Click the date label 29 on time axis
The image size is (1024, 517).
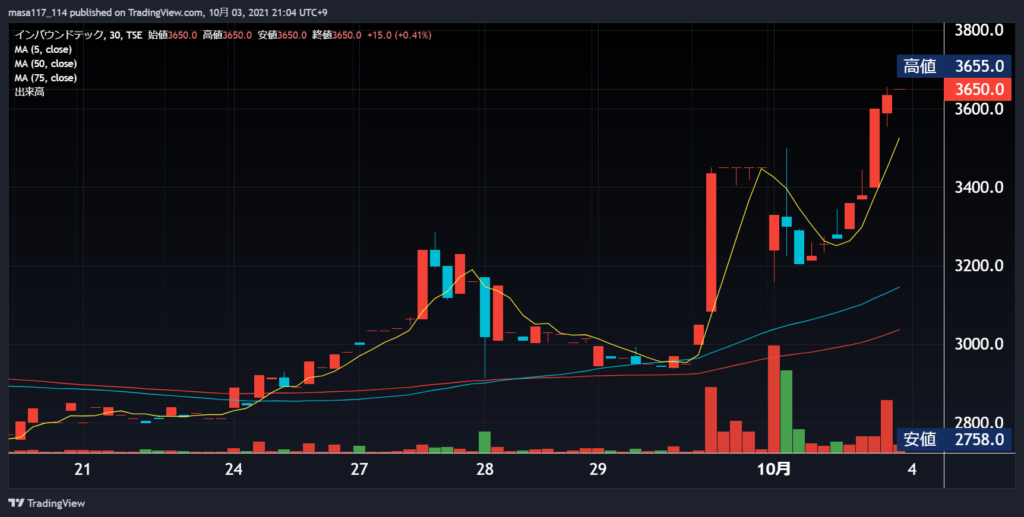[598, 469]
